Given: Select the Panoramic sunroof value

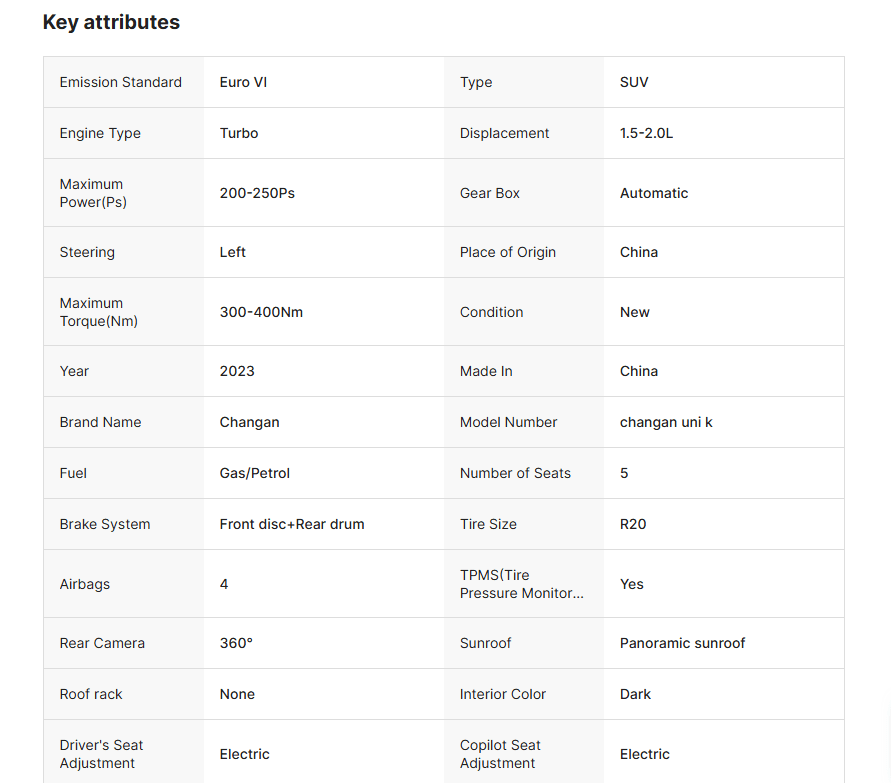Looking at the screenshot, I should (x=683, y=643).
